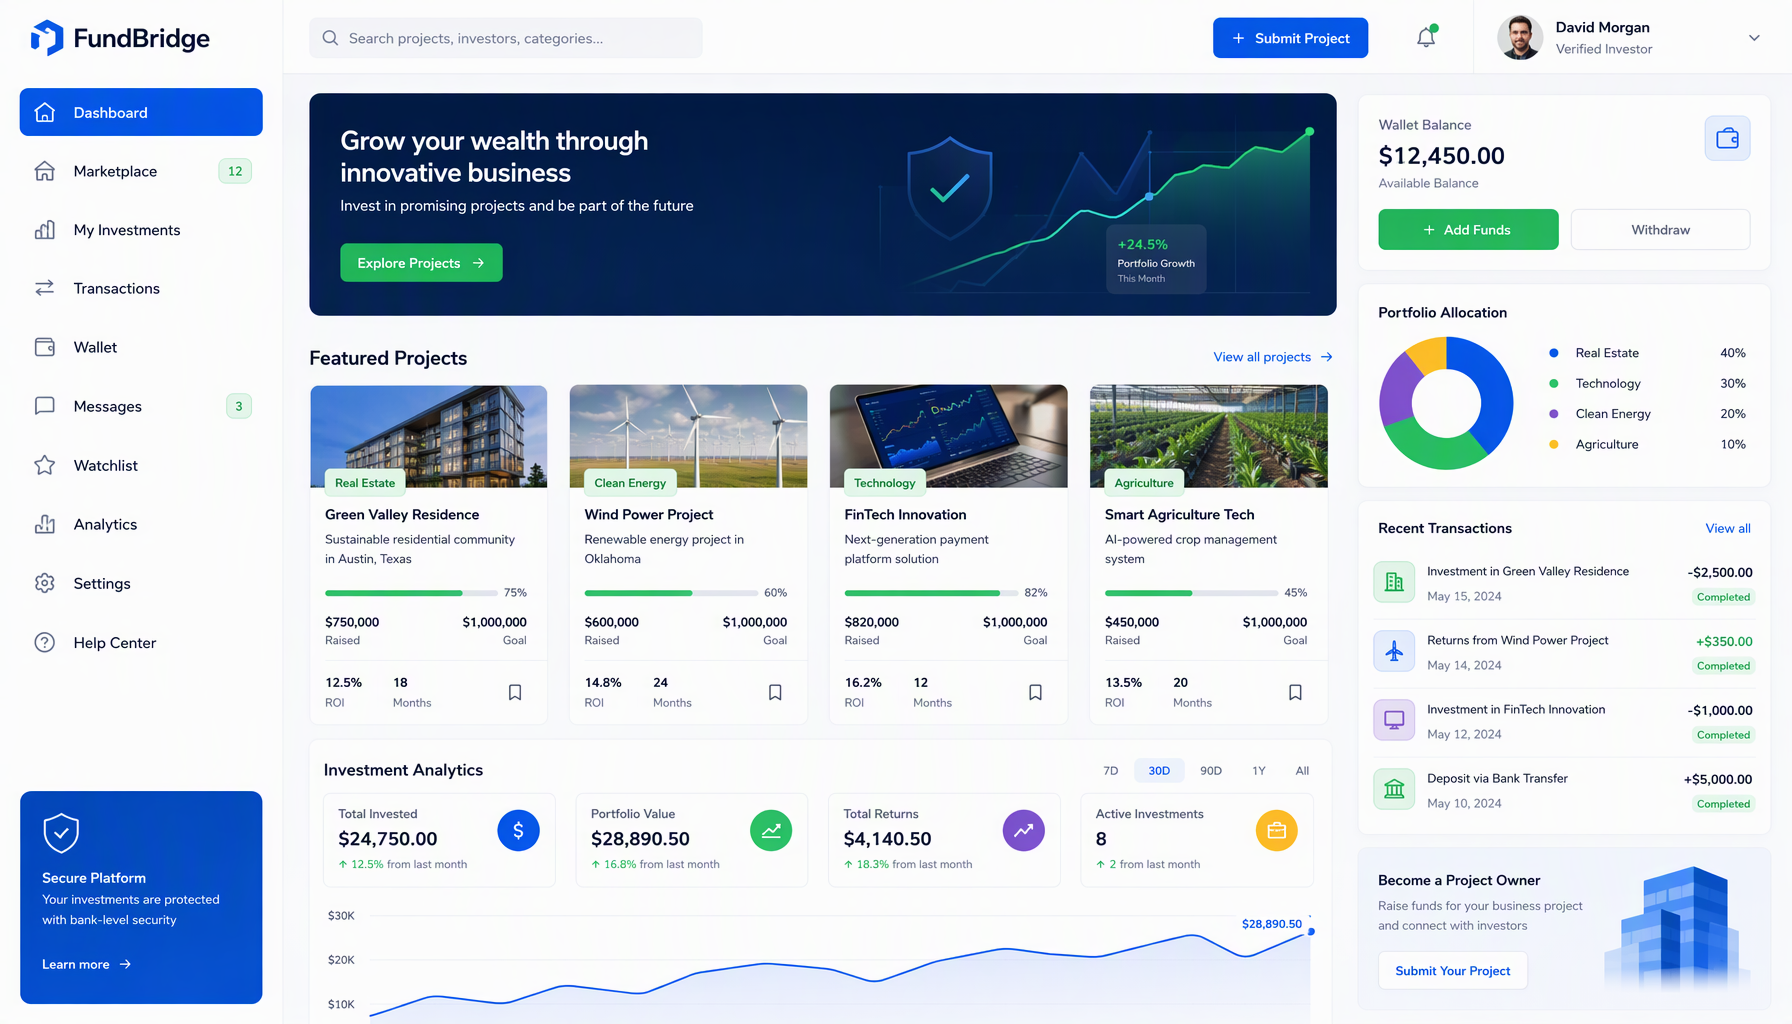
Task: Show All time analytics range
Action: 1302,771
